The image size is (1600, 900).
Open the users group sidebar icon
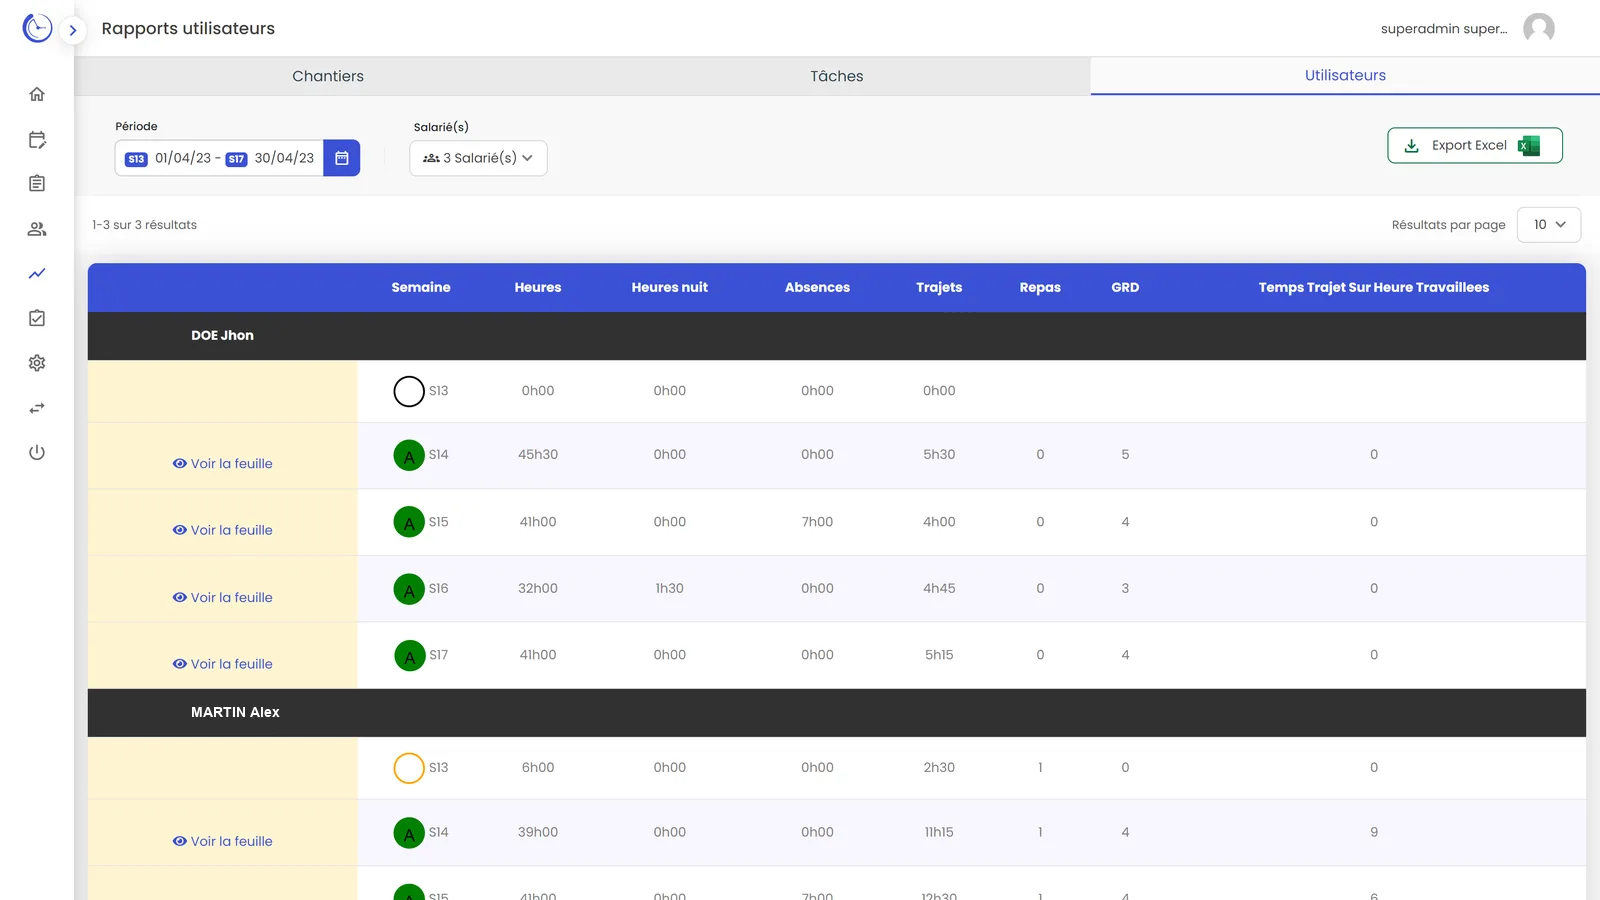pyautogui.click(x=37, y=229)
